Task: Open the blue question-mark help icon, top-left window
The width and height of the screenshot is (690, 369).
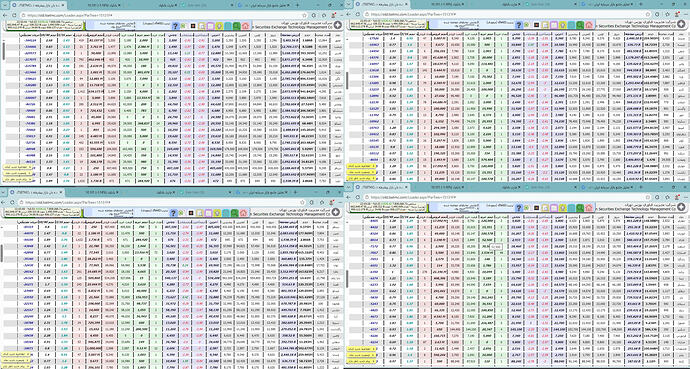Action: [175, 26]
